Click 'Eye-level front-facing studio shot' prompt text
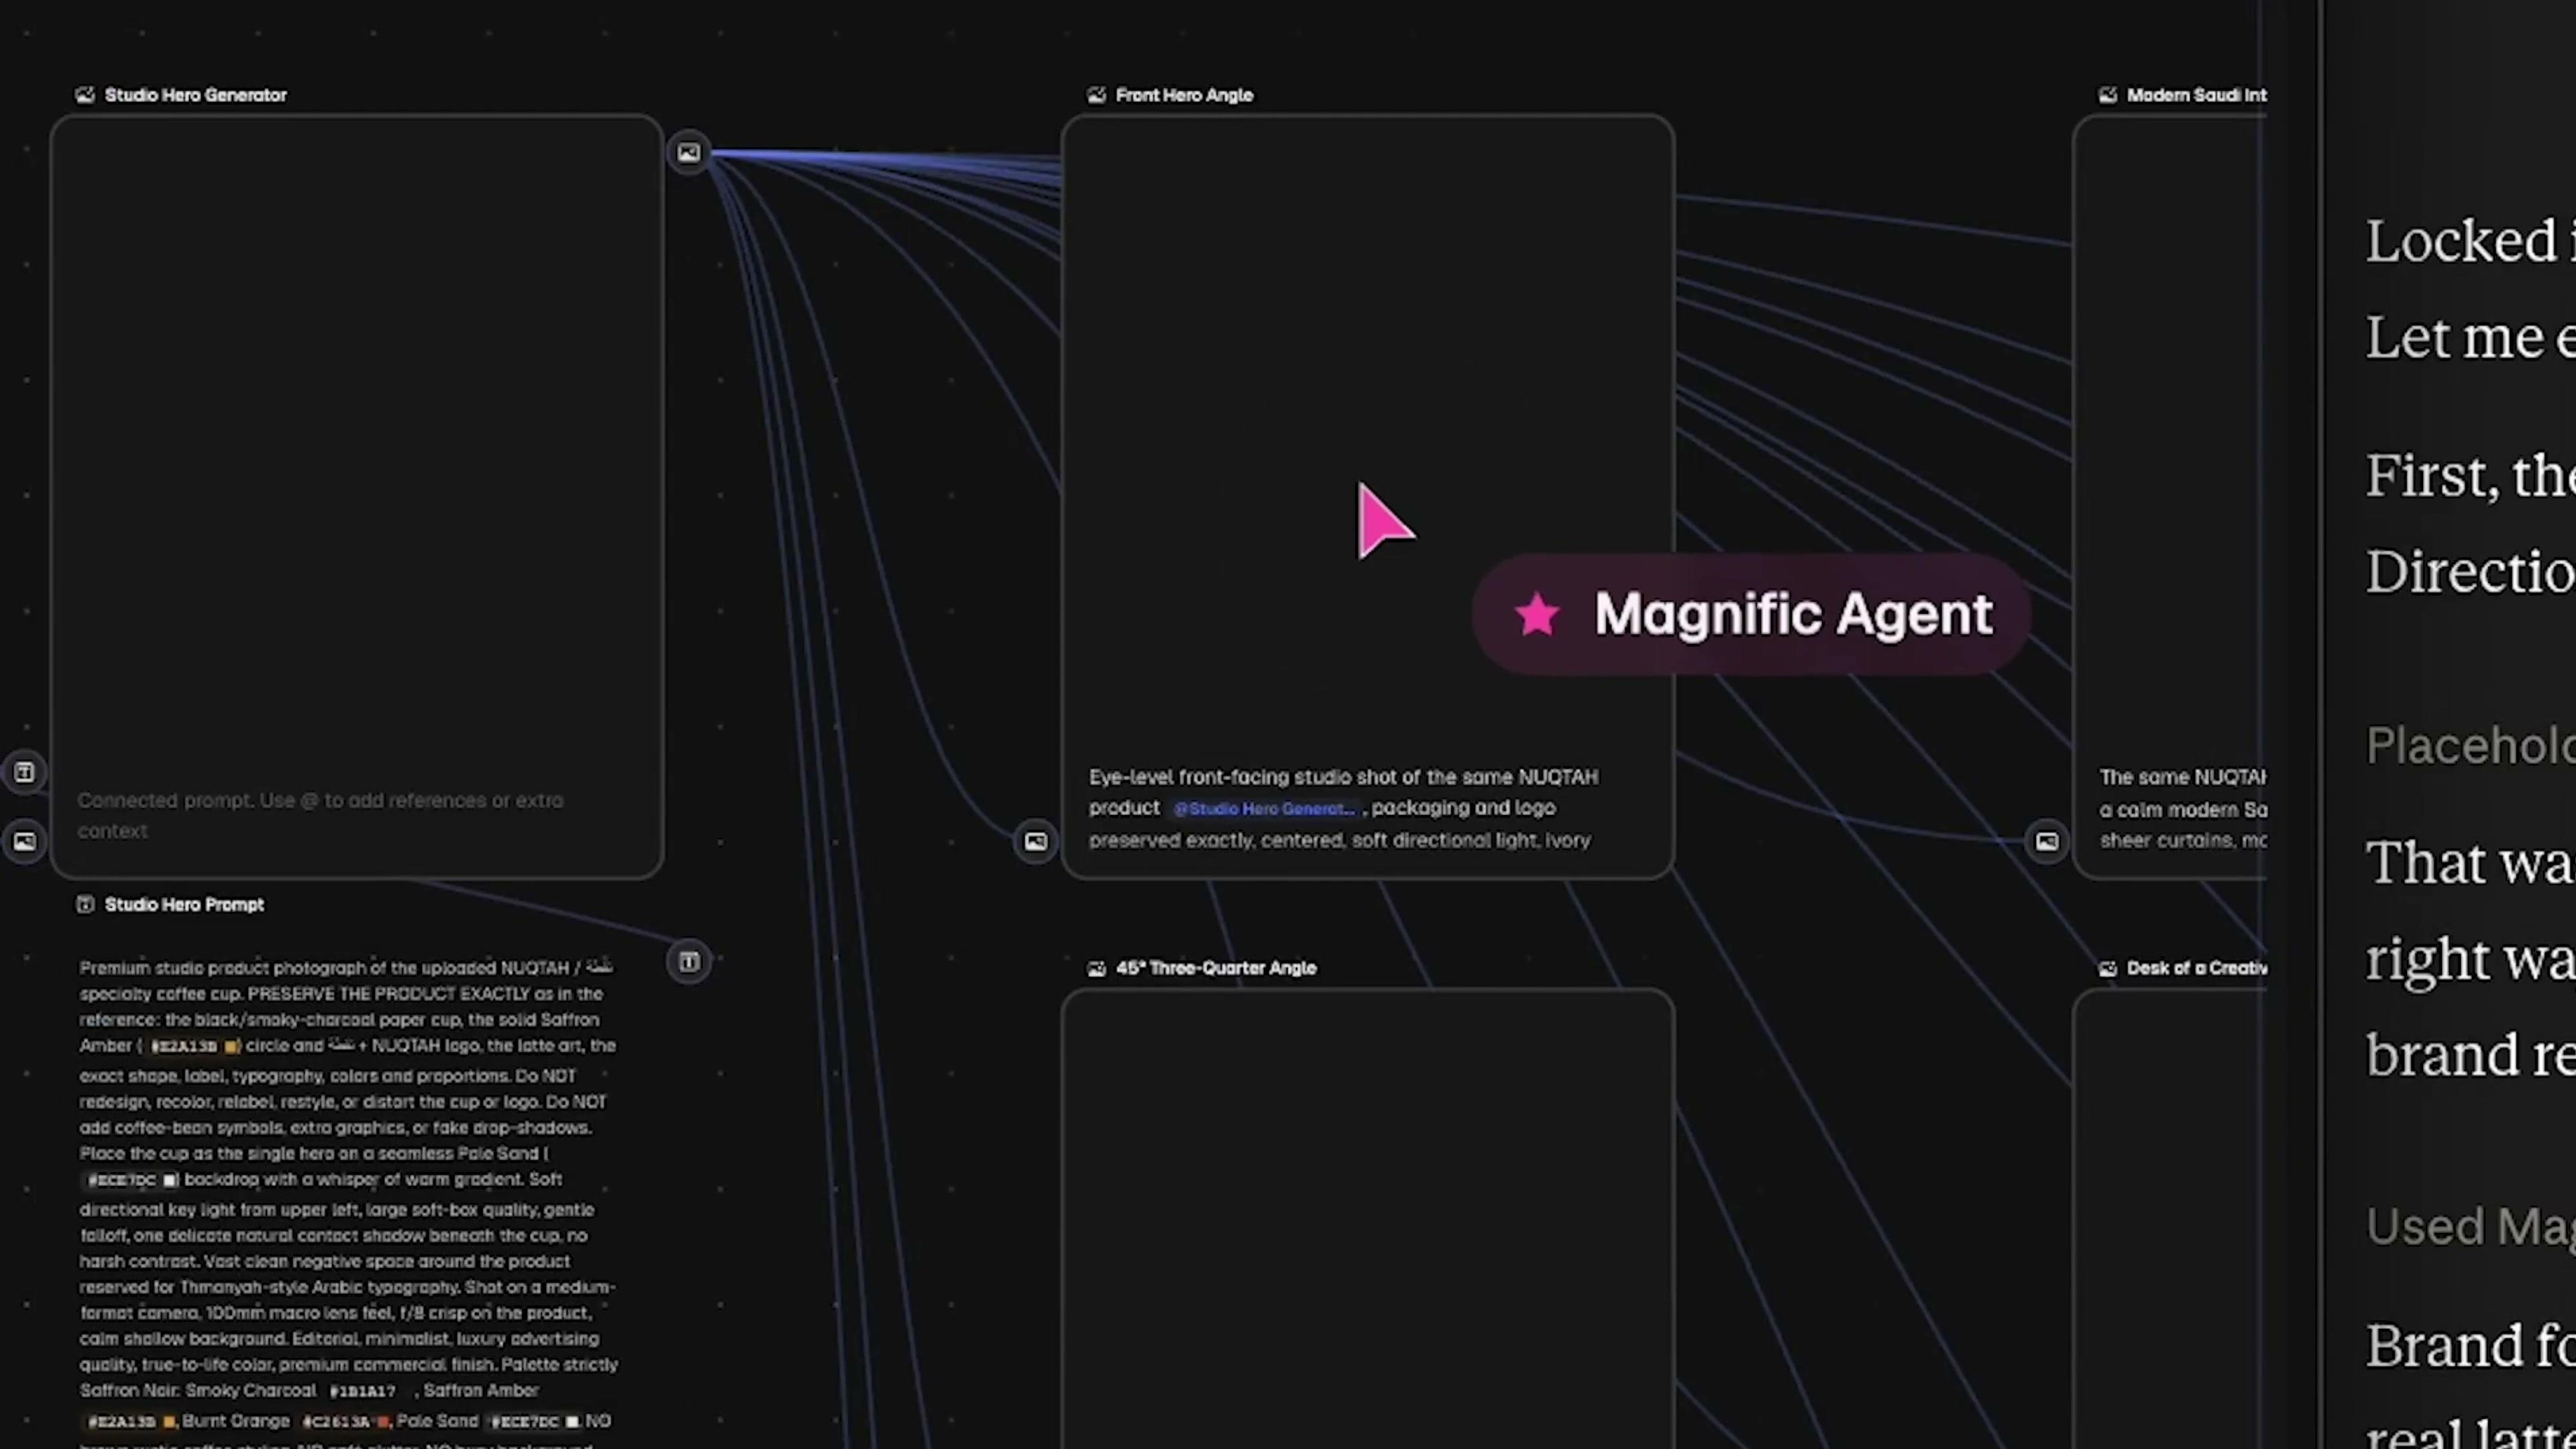 point(1343,808)
